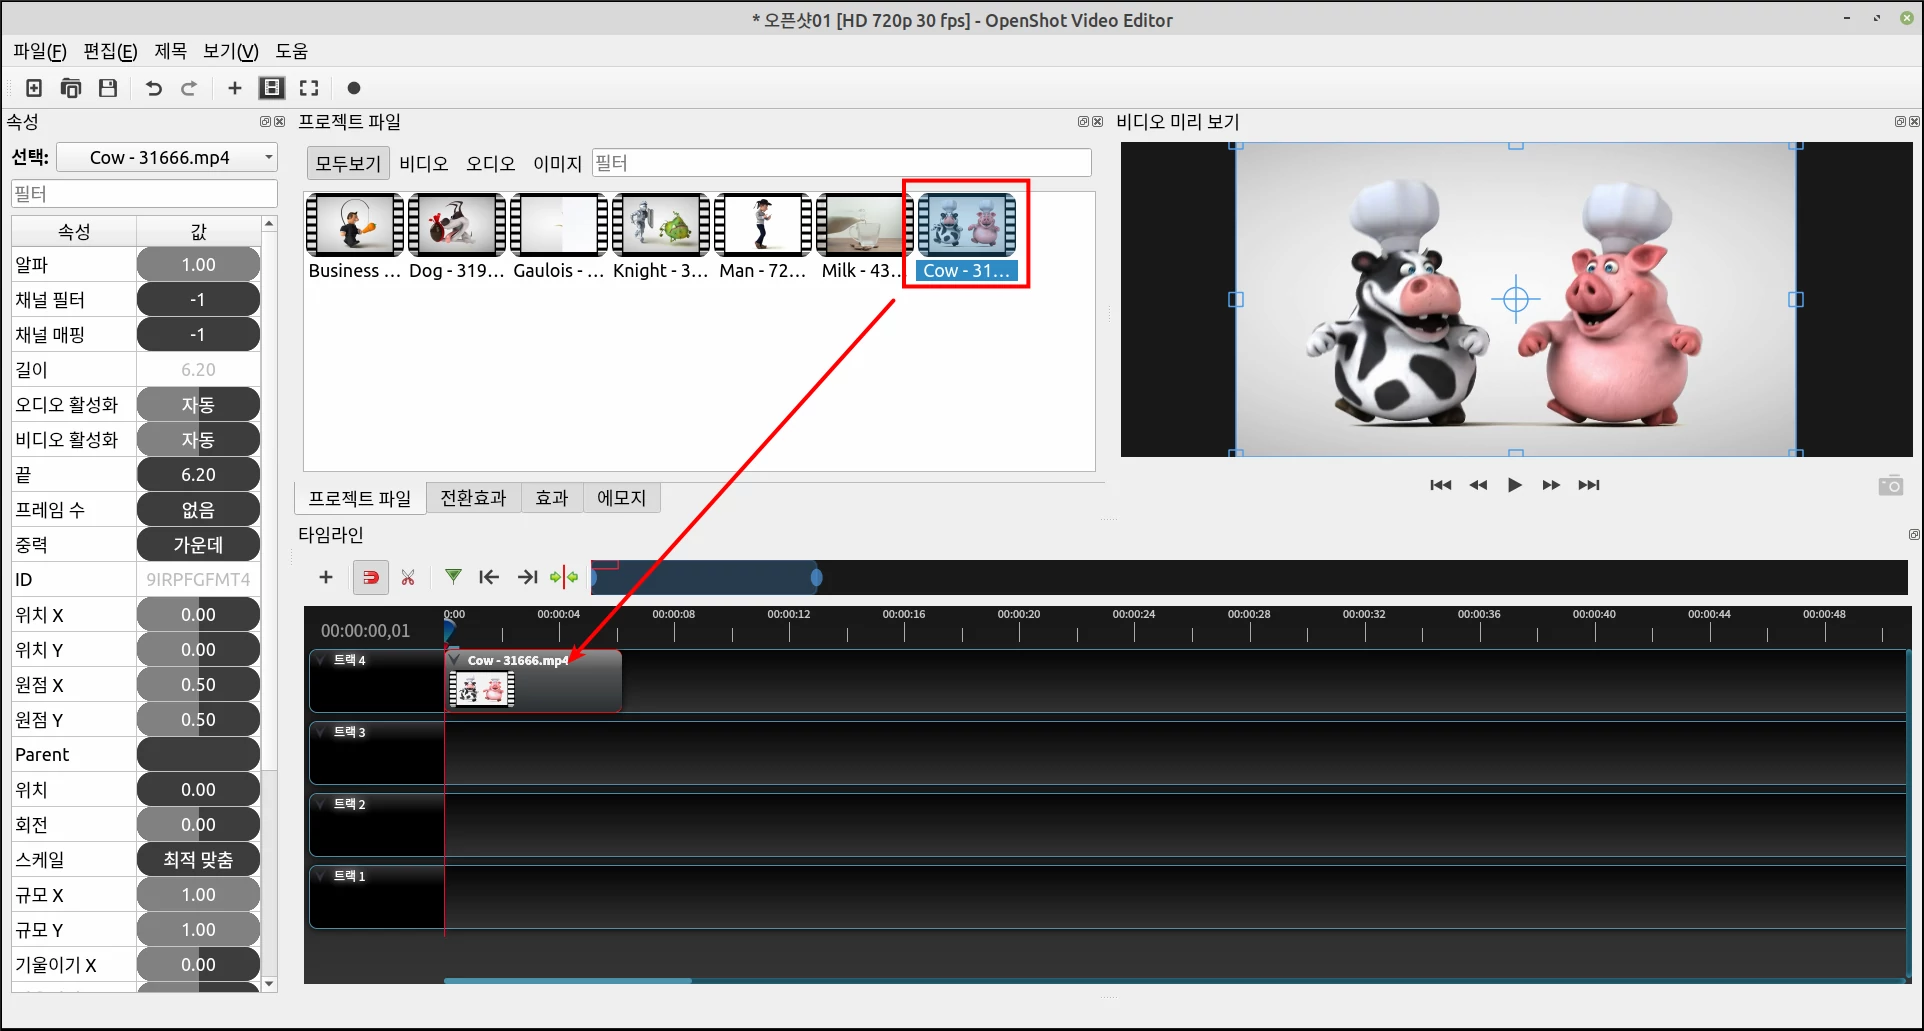
Task: Click the properties 필터 input field
Action: point(144,193)
